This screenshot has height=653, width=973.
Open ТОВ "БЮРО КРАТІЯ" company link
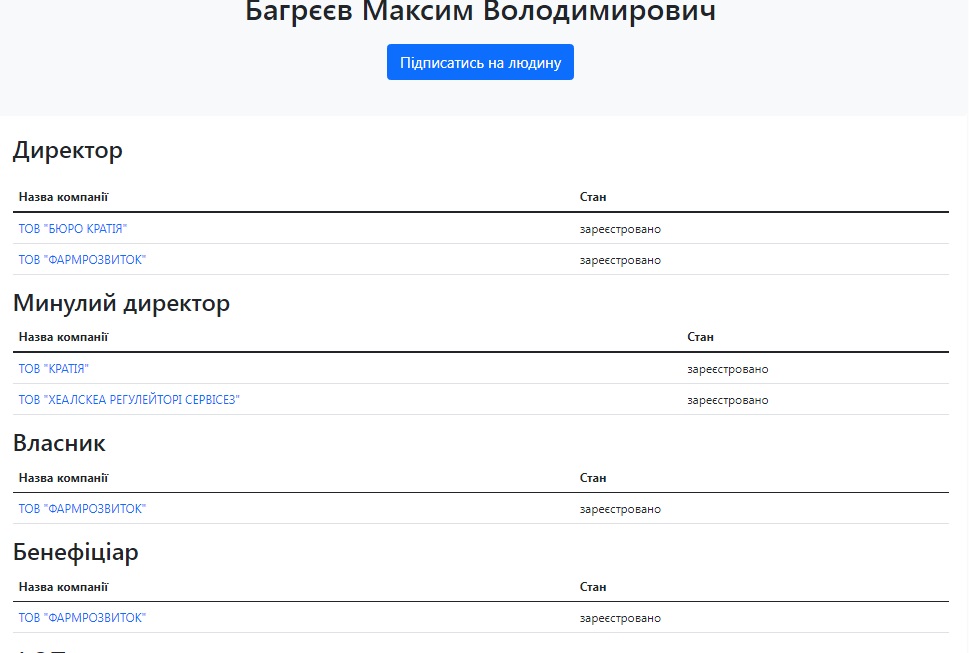pos(73,229)
